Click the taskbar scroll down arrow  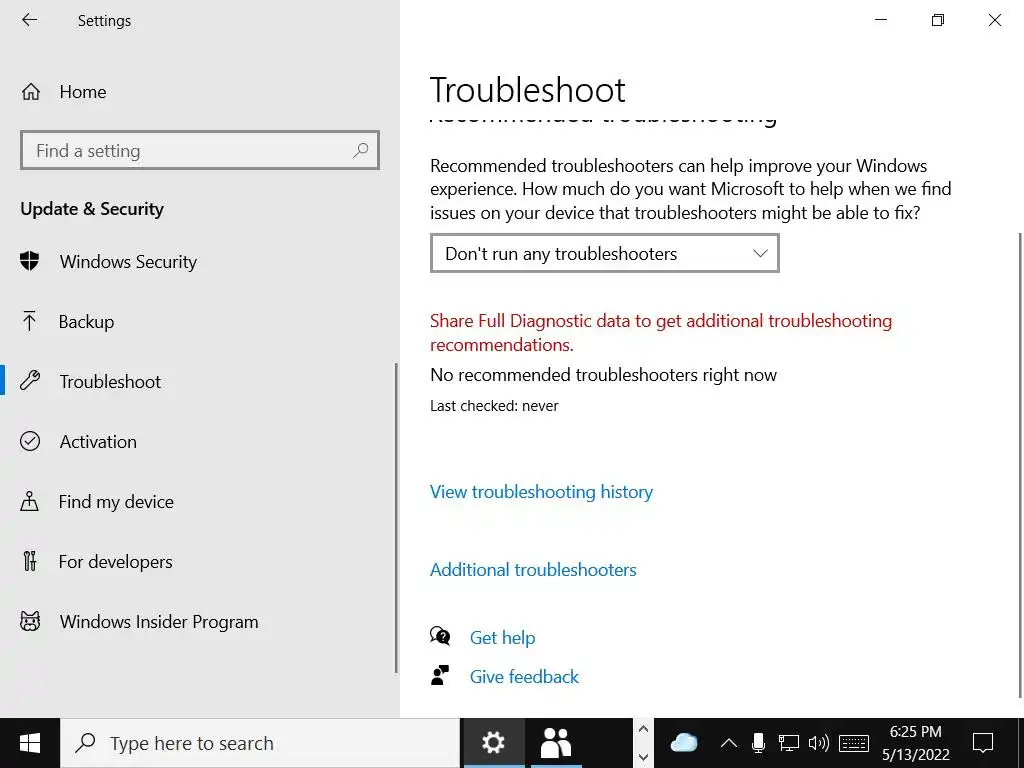pyautogui.click(x=643, y=757)
